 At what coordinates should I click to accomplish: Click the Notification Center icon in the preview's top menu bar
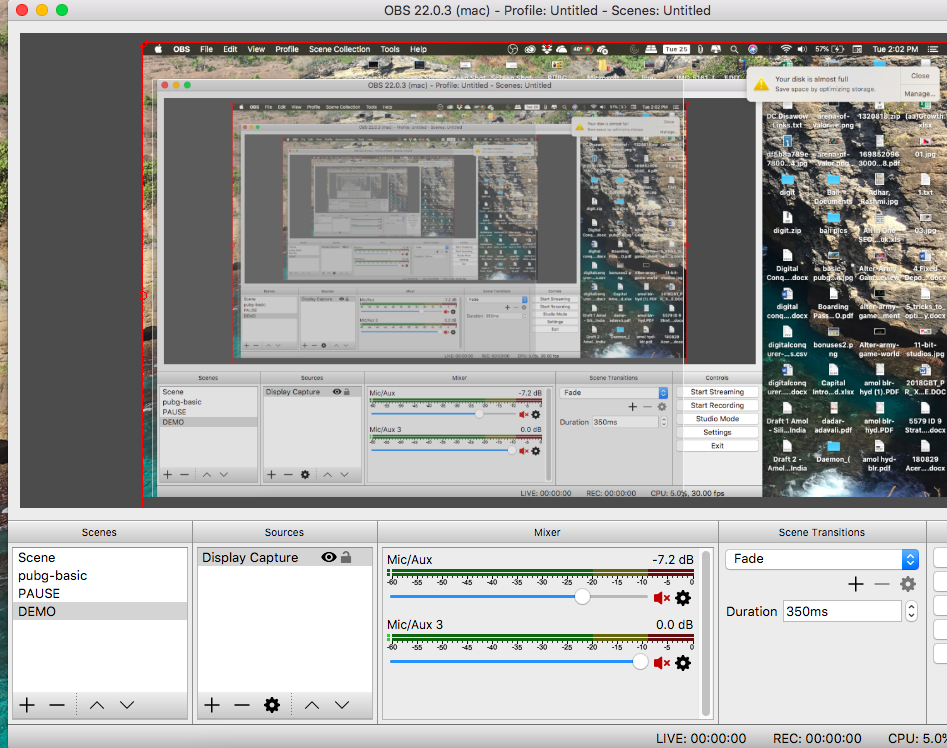click(x=933, y=50)
